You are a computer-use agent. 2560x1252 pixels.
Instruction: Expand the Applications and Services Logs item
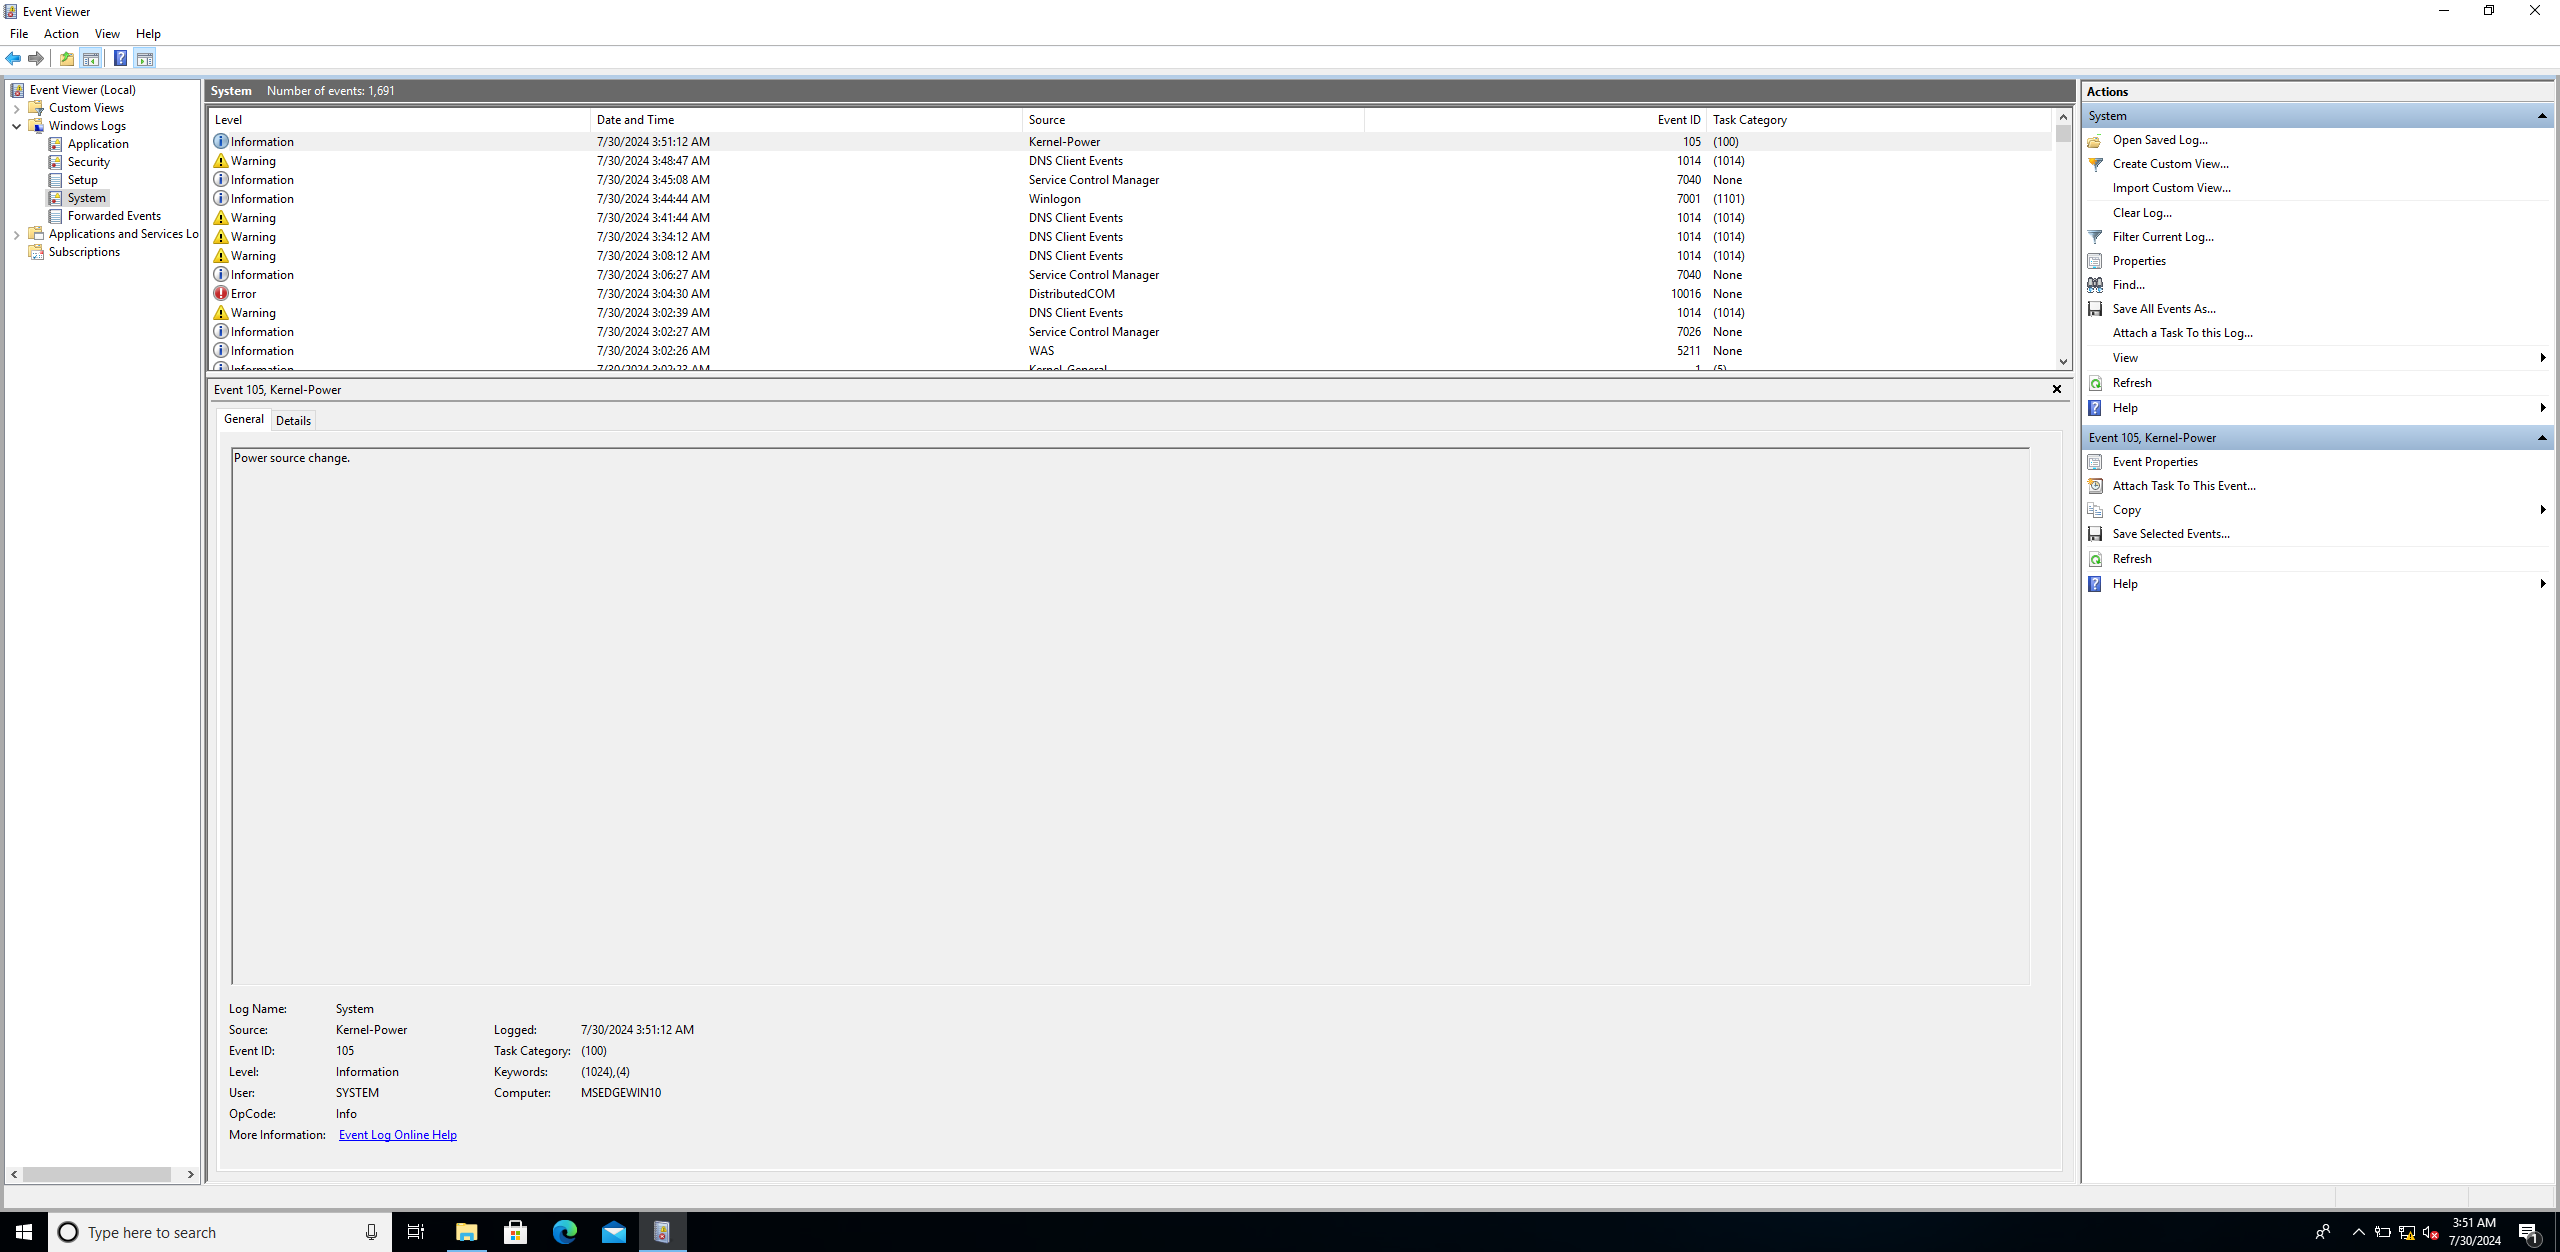(16, 233)
